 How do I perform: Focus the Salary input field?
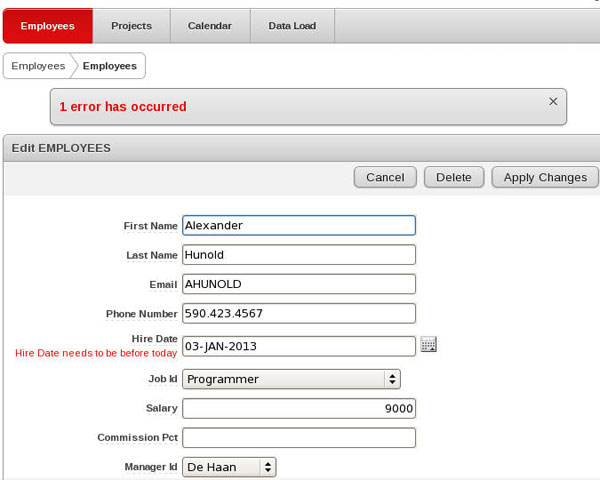coord(298,409)
